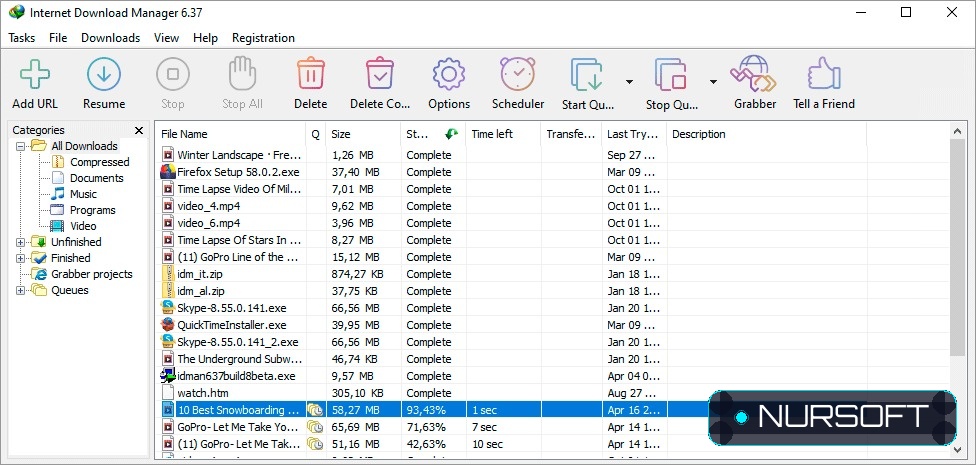Select the Video category
The image size is (976, 465).
(83, 226)
